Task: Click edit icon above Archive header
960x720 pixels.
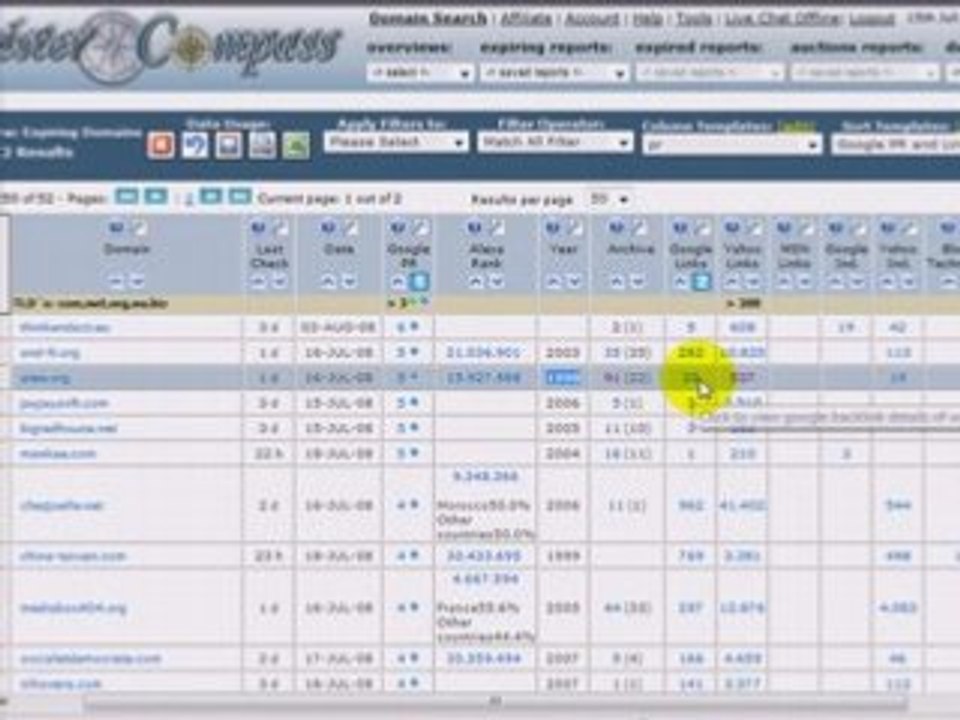Action: tap(639, 228)
